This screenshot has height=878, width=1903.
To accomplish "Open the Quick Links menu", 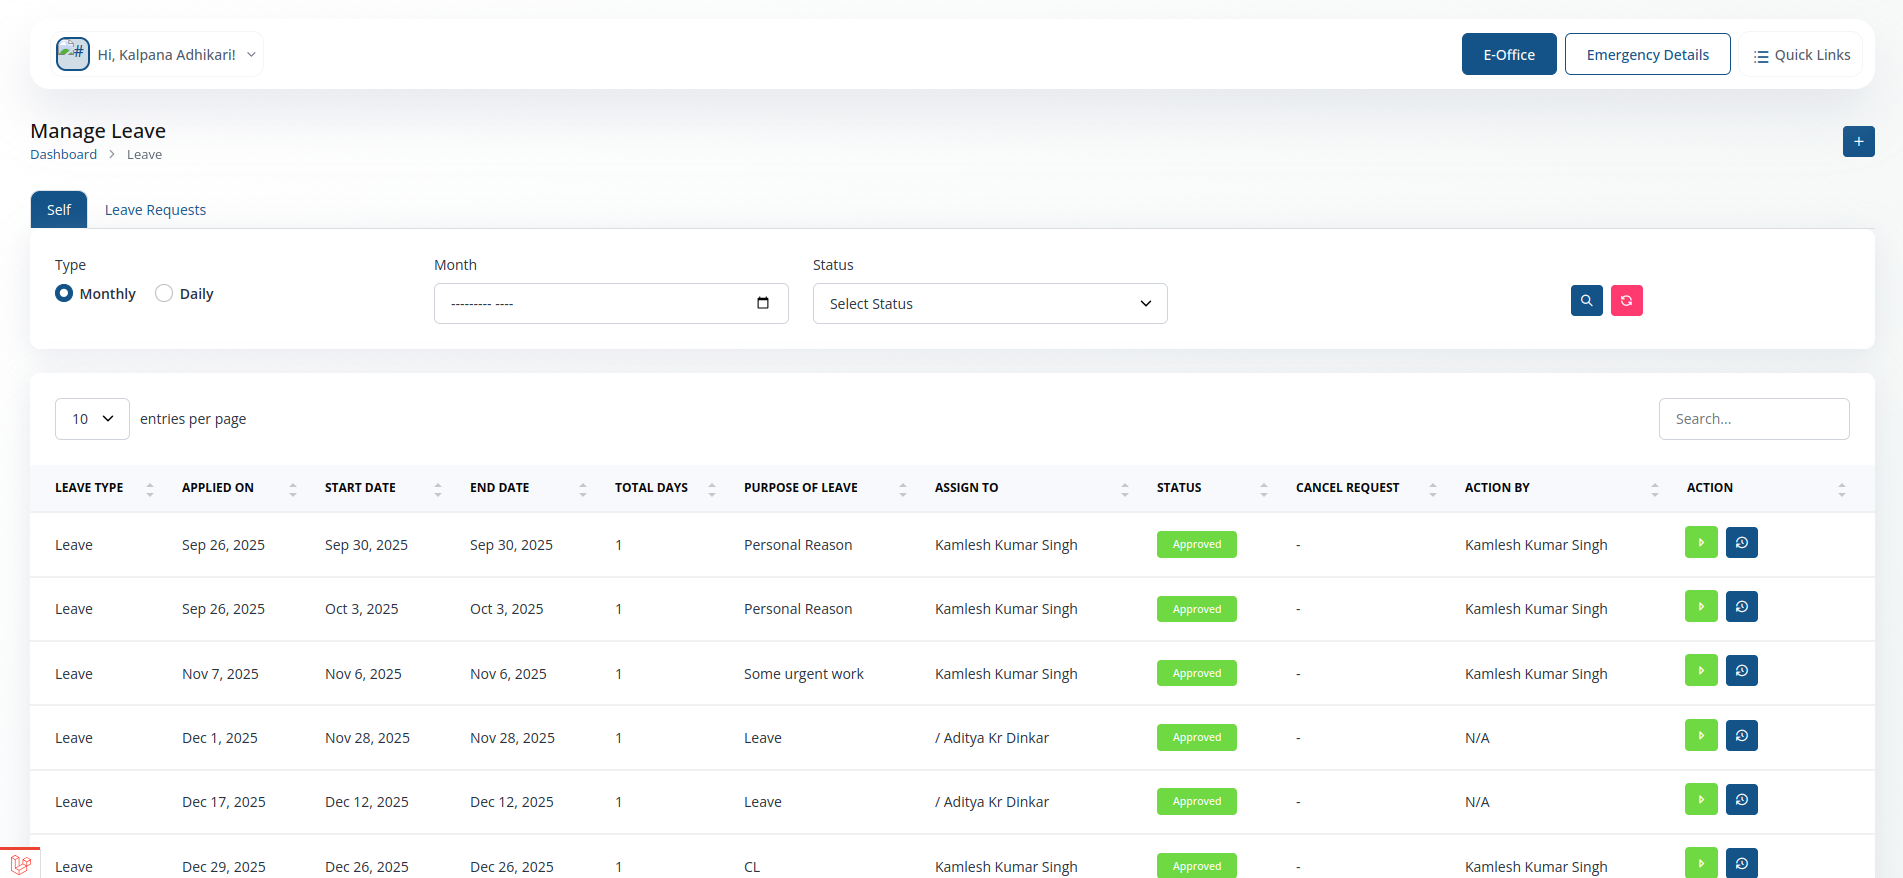I will point(1801,55).
